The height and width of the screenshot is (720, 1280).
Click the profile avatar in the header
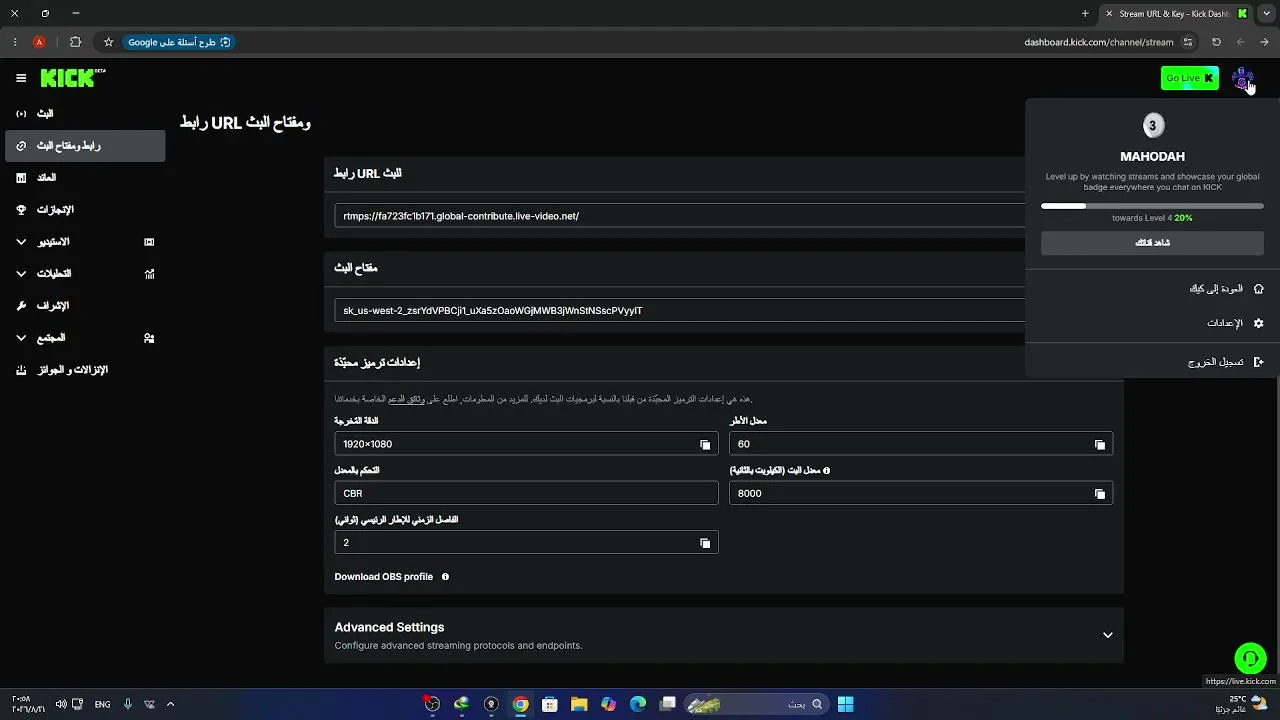pos(1242,78)
